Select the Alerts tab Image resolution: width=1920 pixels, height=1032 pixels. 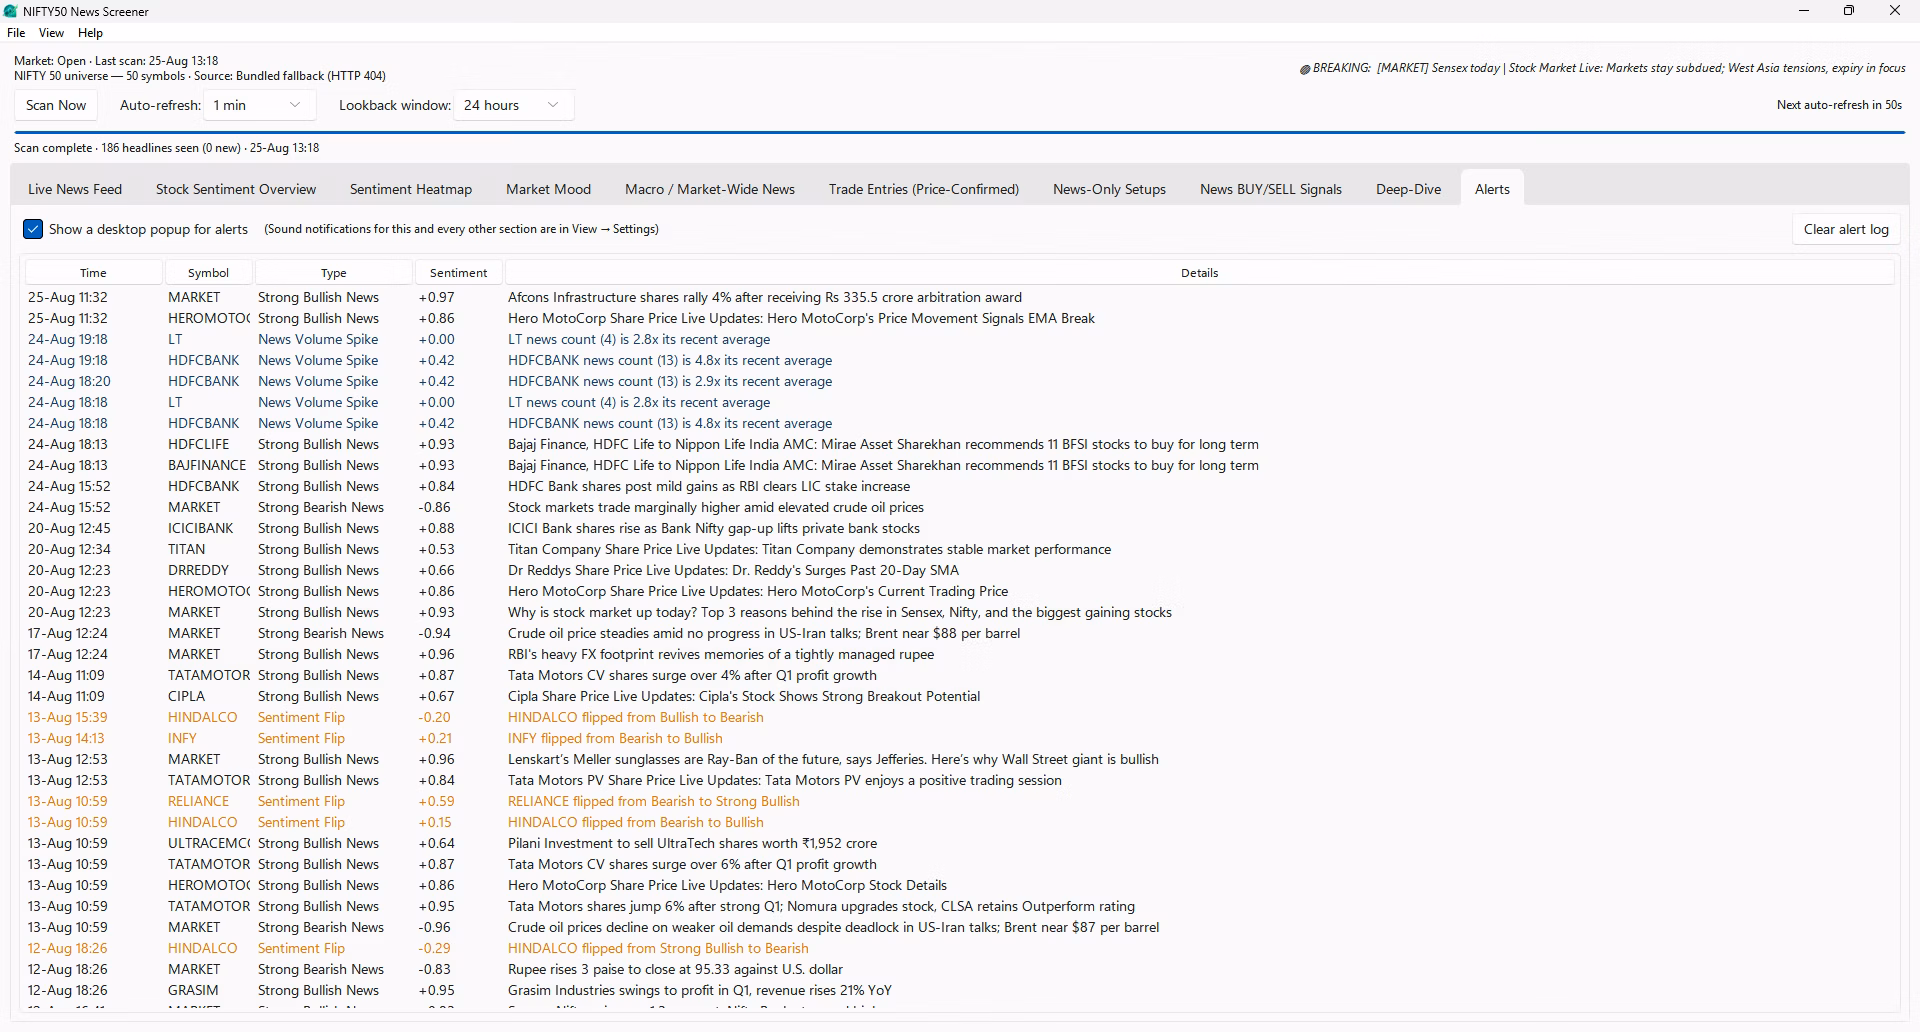coord(1492,189)
